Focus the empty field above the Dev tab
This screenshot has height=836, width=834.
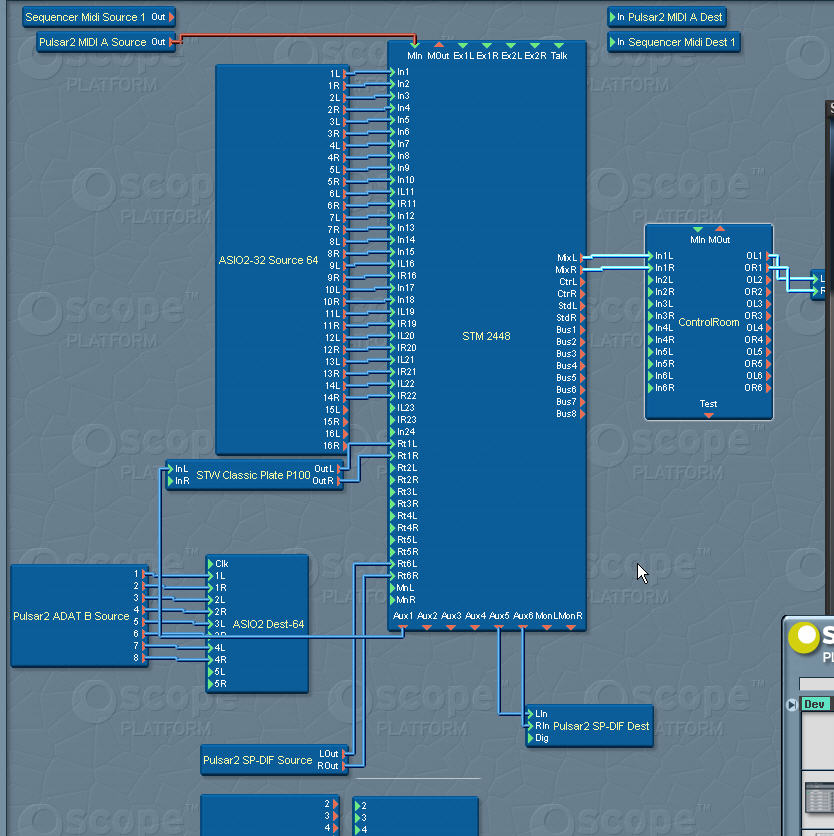click(x=816, y=684)
